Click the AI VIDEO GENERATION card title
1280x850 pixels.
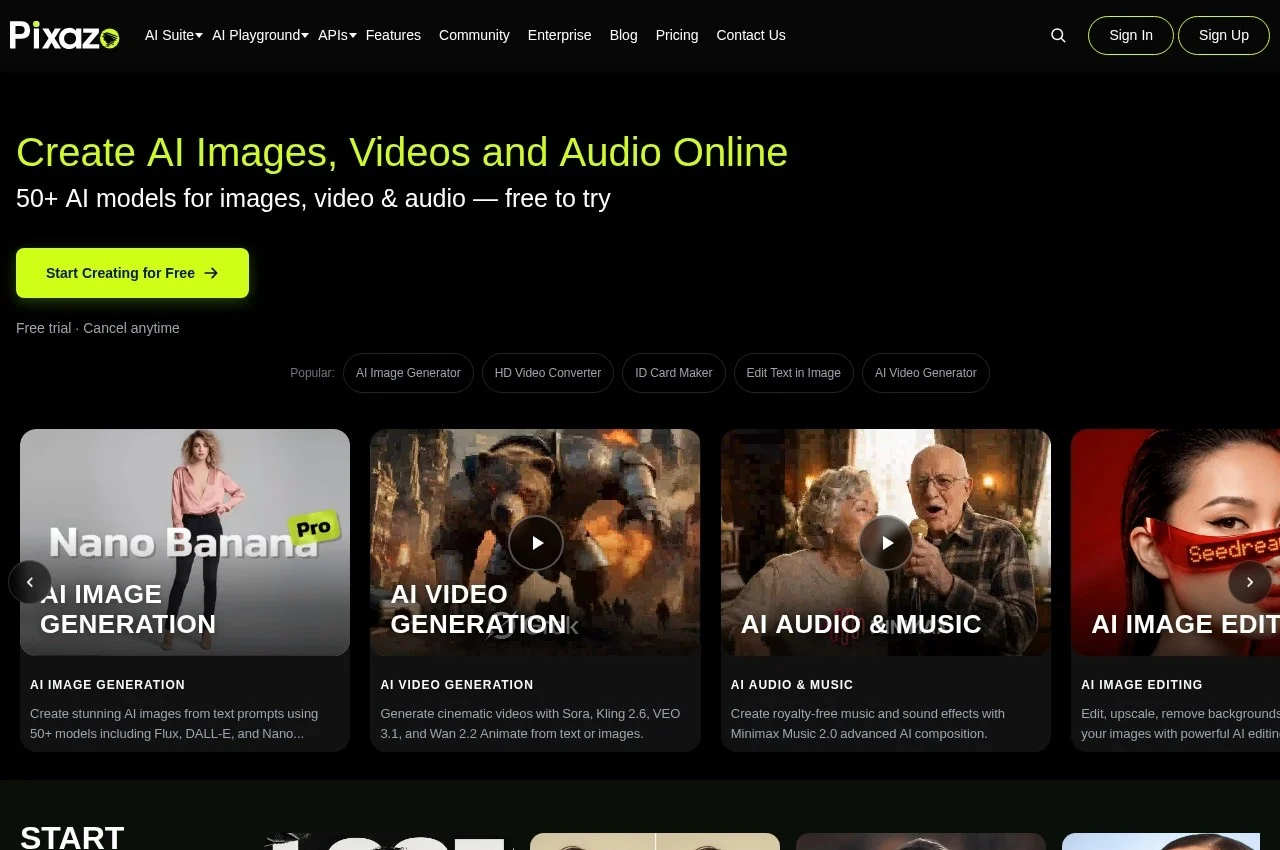pos(457,685)
